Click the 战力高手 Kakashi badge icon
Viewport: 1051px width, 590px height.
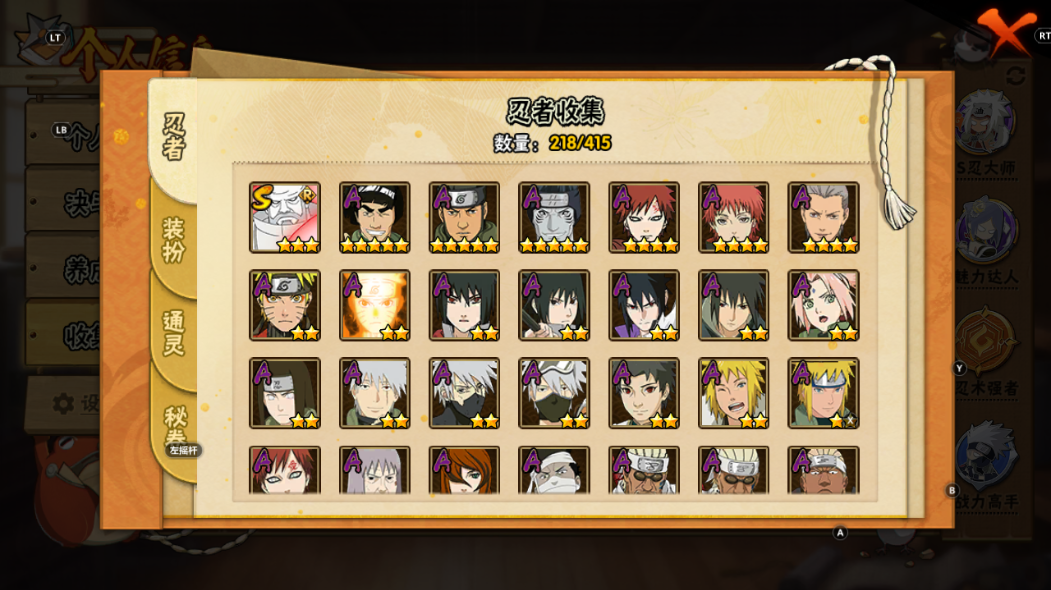tap(985, 455)
